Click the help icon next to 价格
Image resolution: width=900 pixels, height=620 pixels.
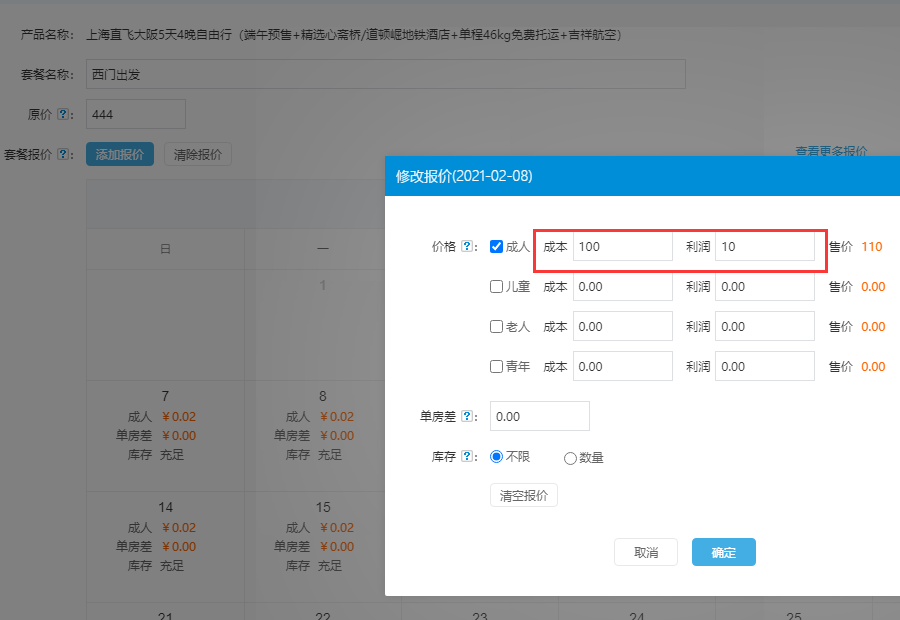(x=468, y=247)
